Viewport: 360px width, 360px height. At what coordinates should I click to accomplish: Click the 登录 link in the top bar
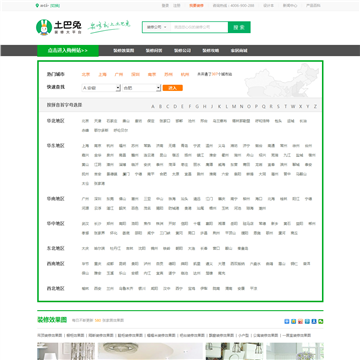165,5
